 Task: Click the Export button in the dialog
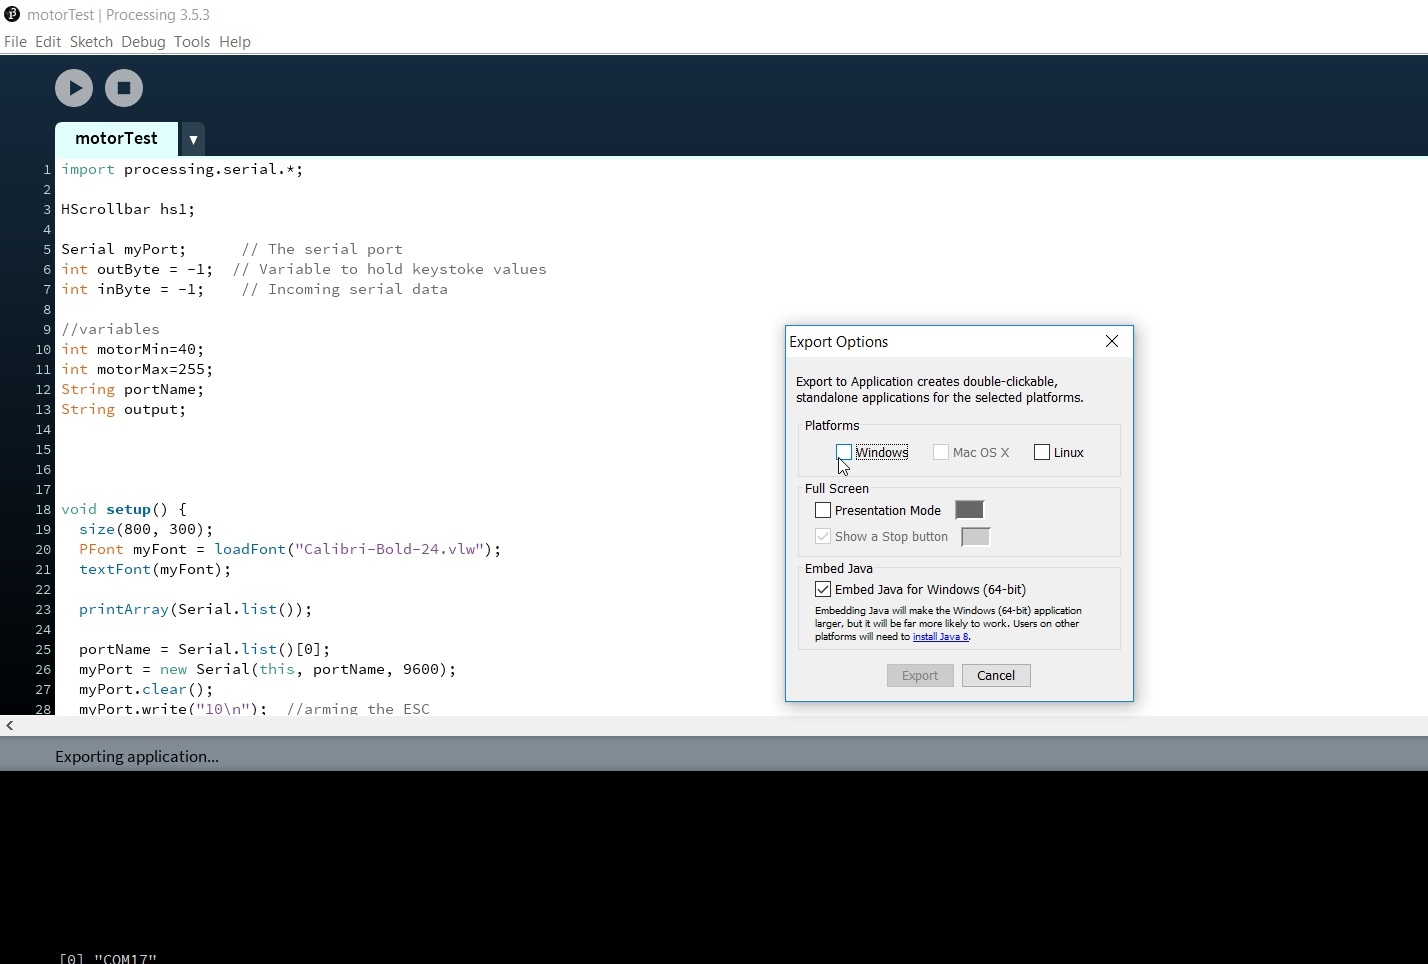920,676
